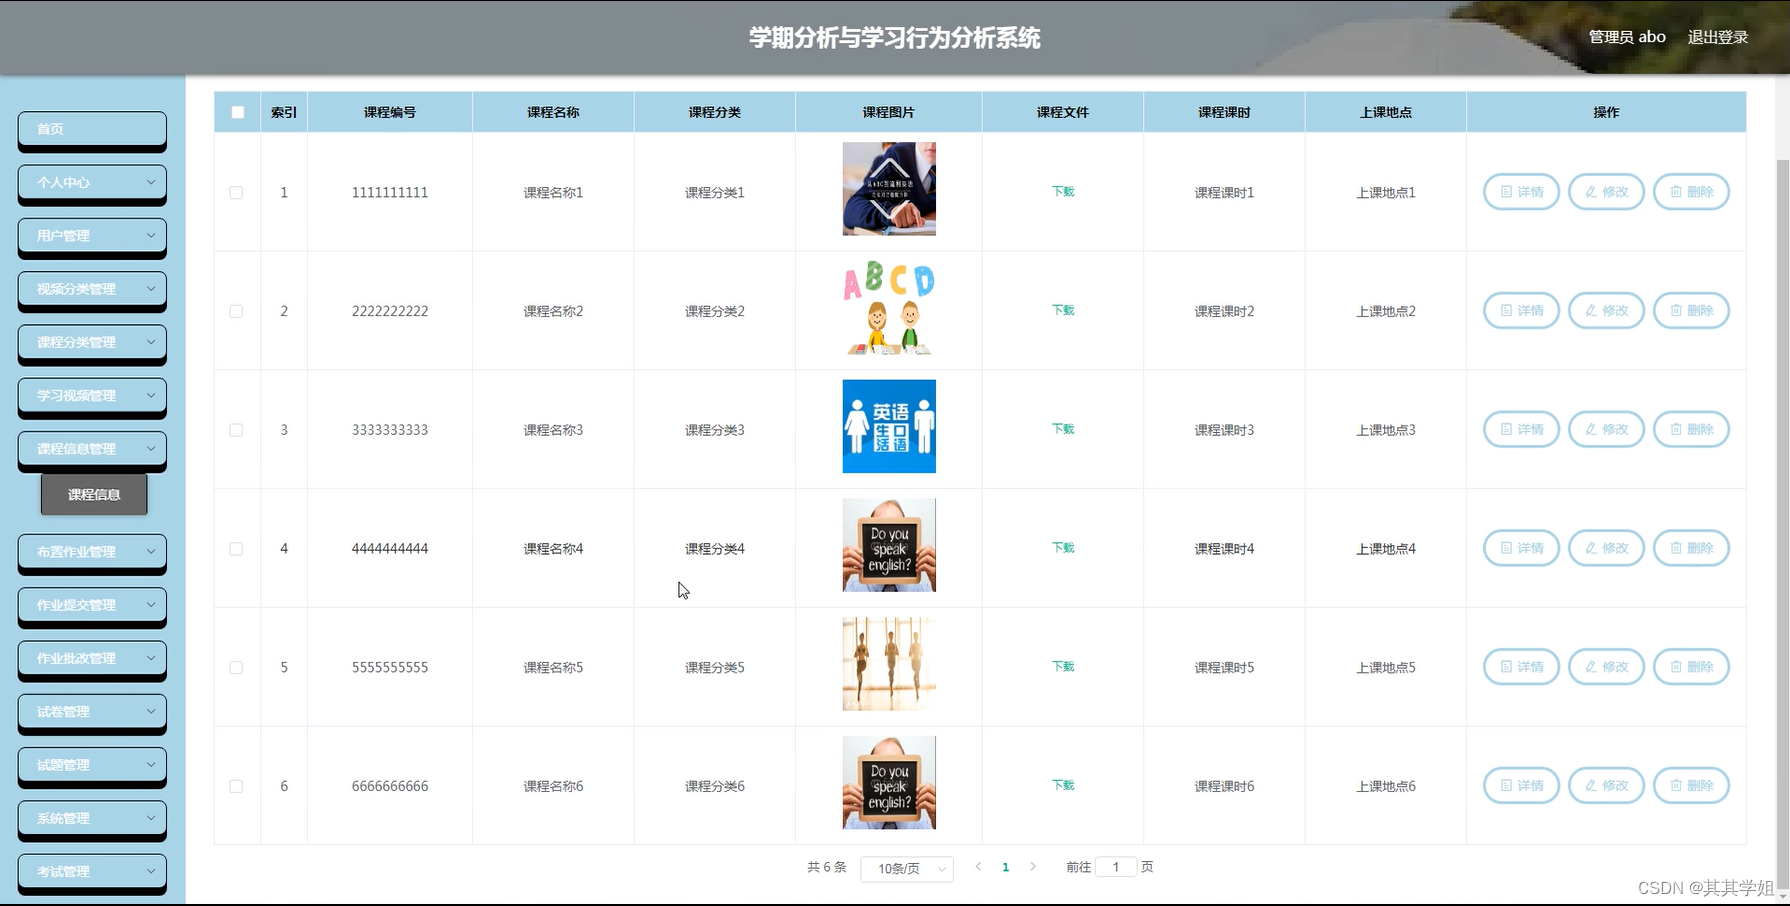Viewport: 1790px width, 906px height.
Task: Expand the 个人中心 sidebar menu
Action: click(91, 183)
